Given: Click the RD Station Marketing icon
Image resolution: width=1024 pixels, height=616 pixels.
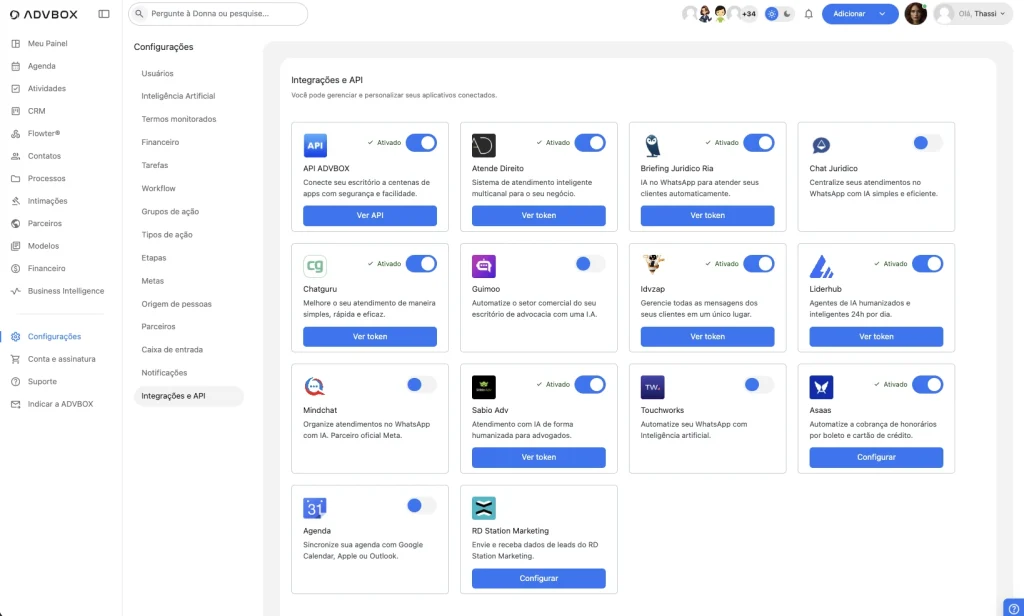Looking at the screenshot, I should point(484,508).
